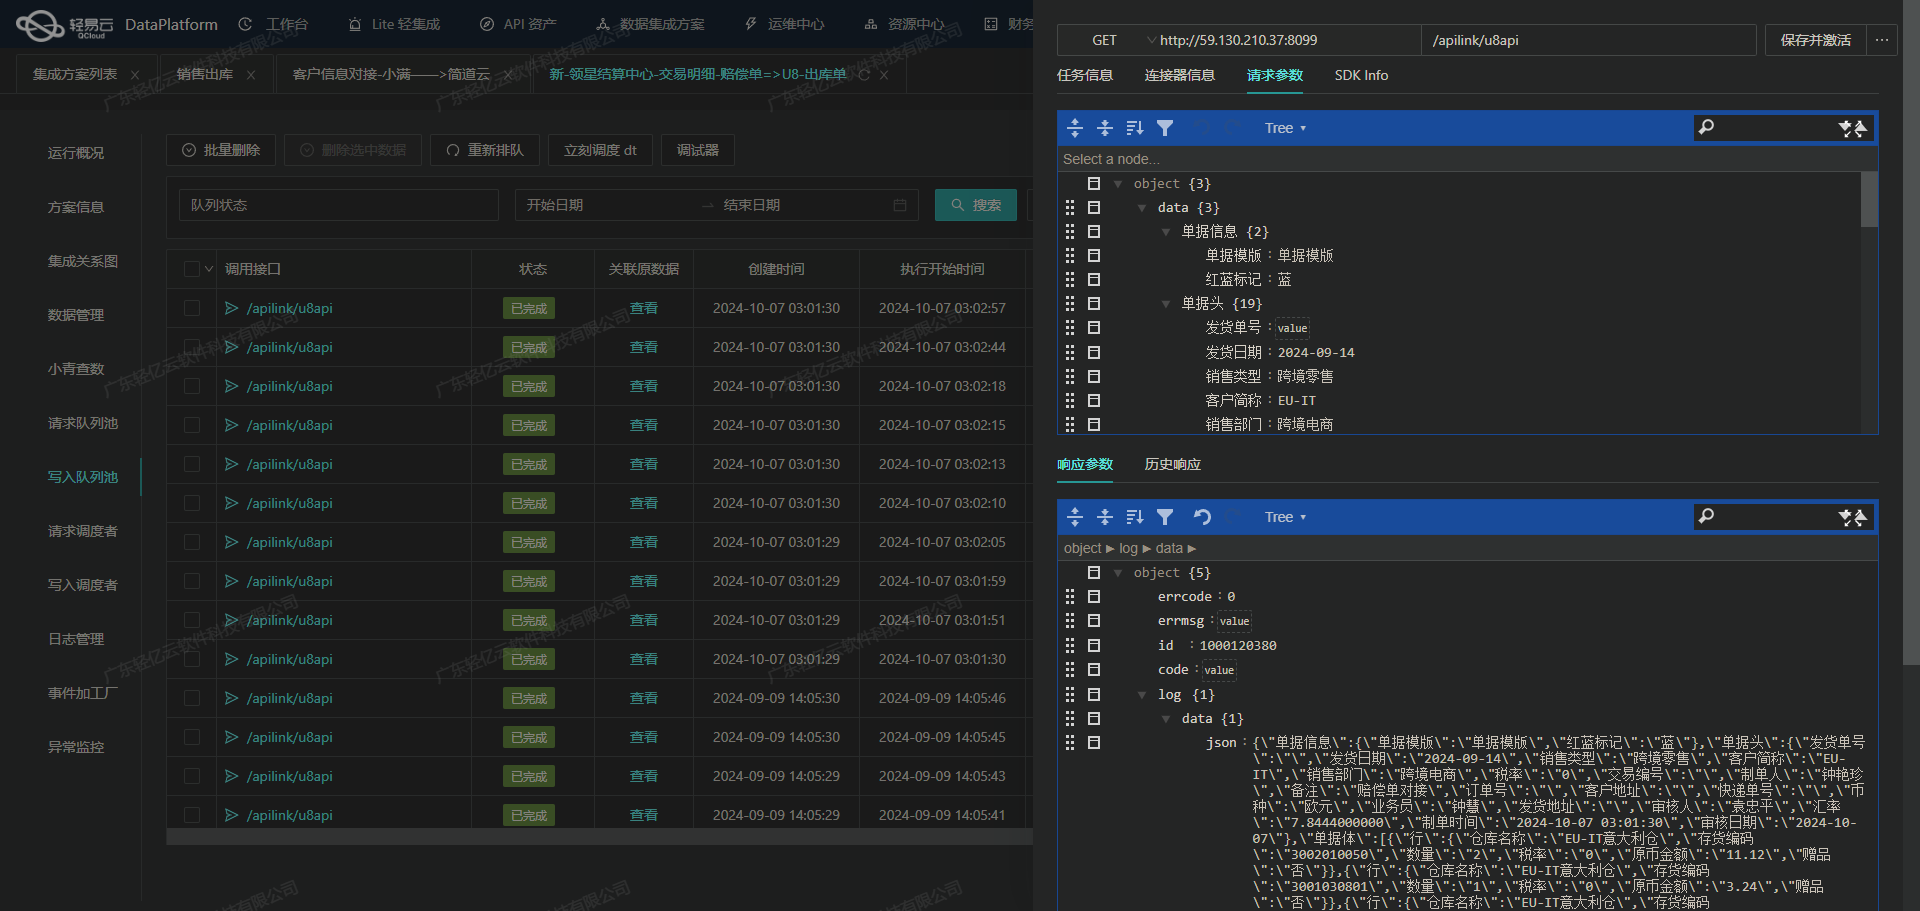
Task: Open API 资产 in top navigation
Action: coord(518,24)
